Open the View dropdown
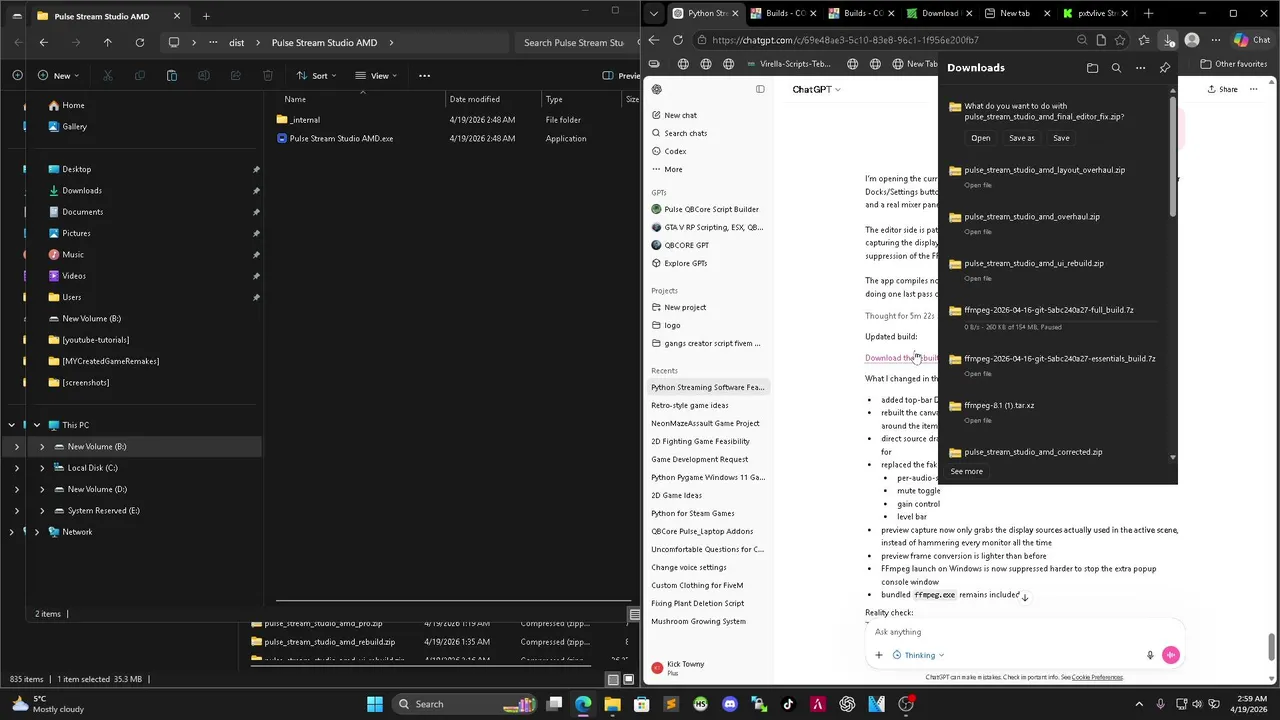The height and width of the screenshot is (720, 1280). pyautogui.click(x=377, y=76)
